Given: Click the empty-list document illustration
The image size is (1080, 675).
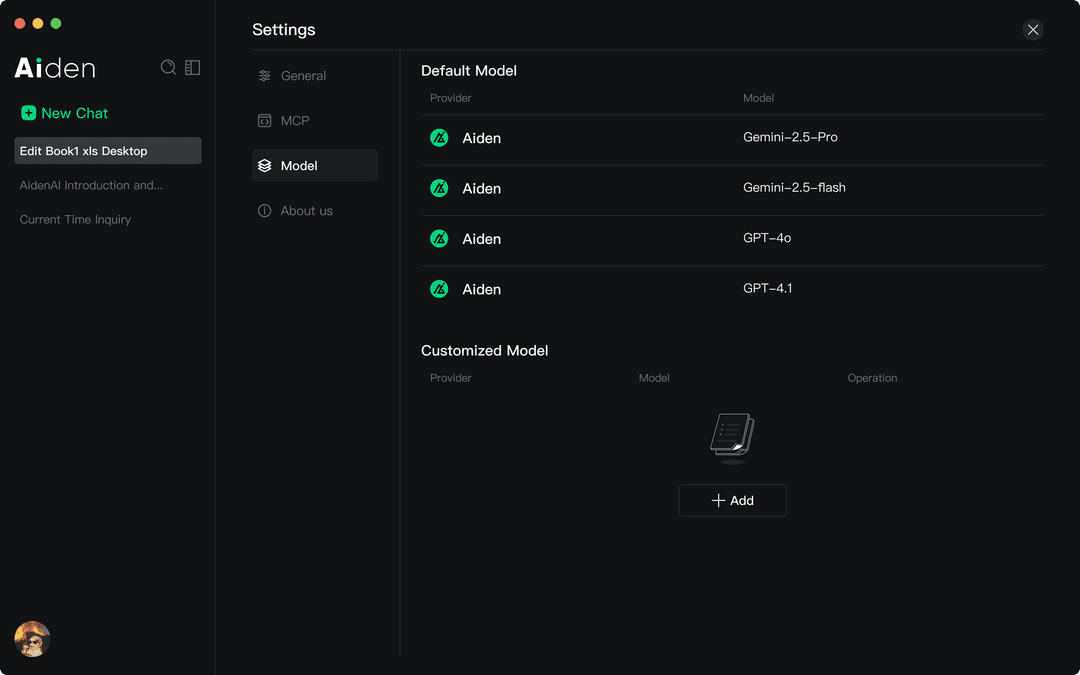Looking at the screenshot, I should [x=732, y=438].
